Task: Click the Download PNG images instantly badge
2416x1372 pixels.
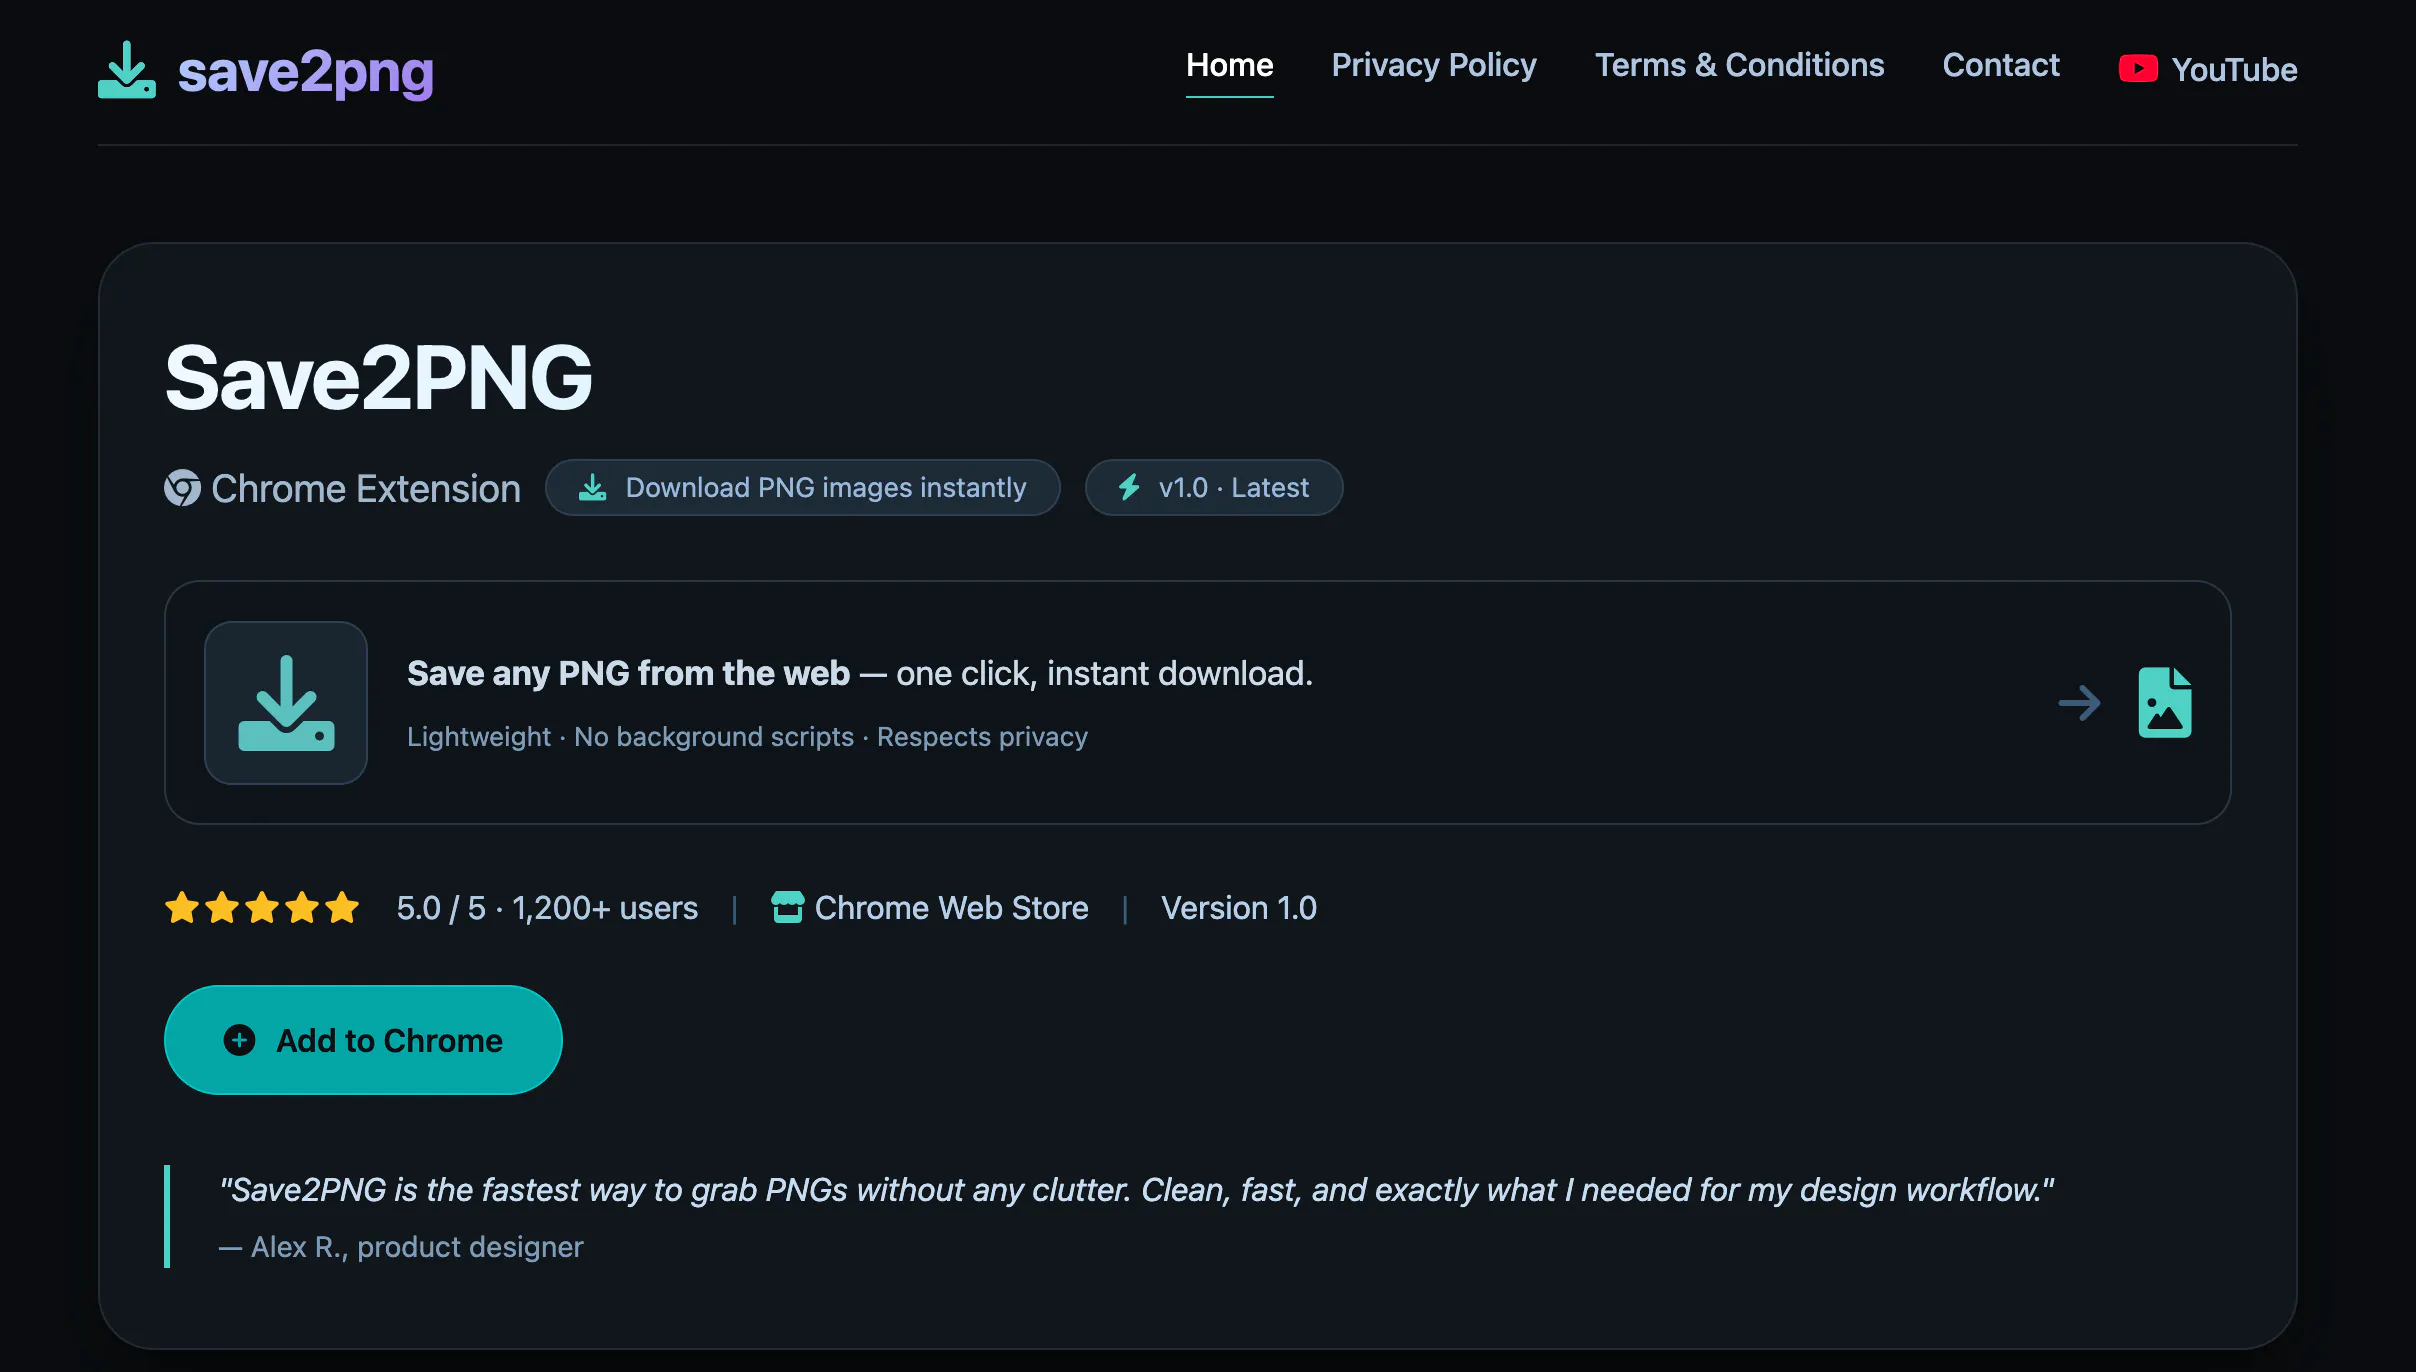Action: click(802, 488)
